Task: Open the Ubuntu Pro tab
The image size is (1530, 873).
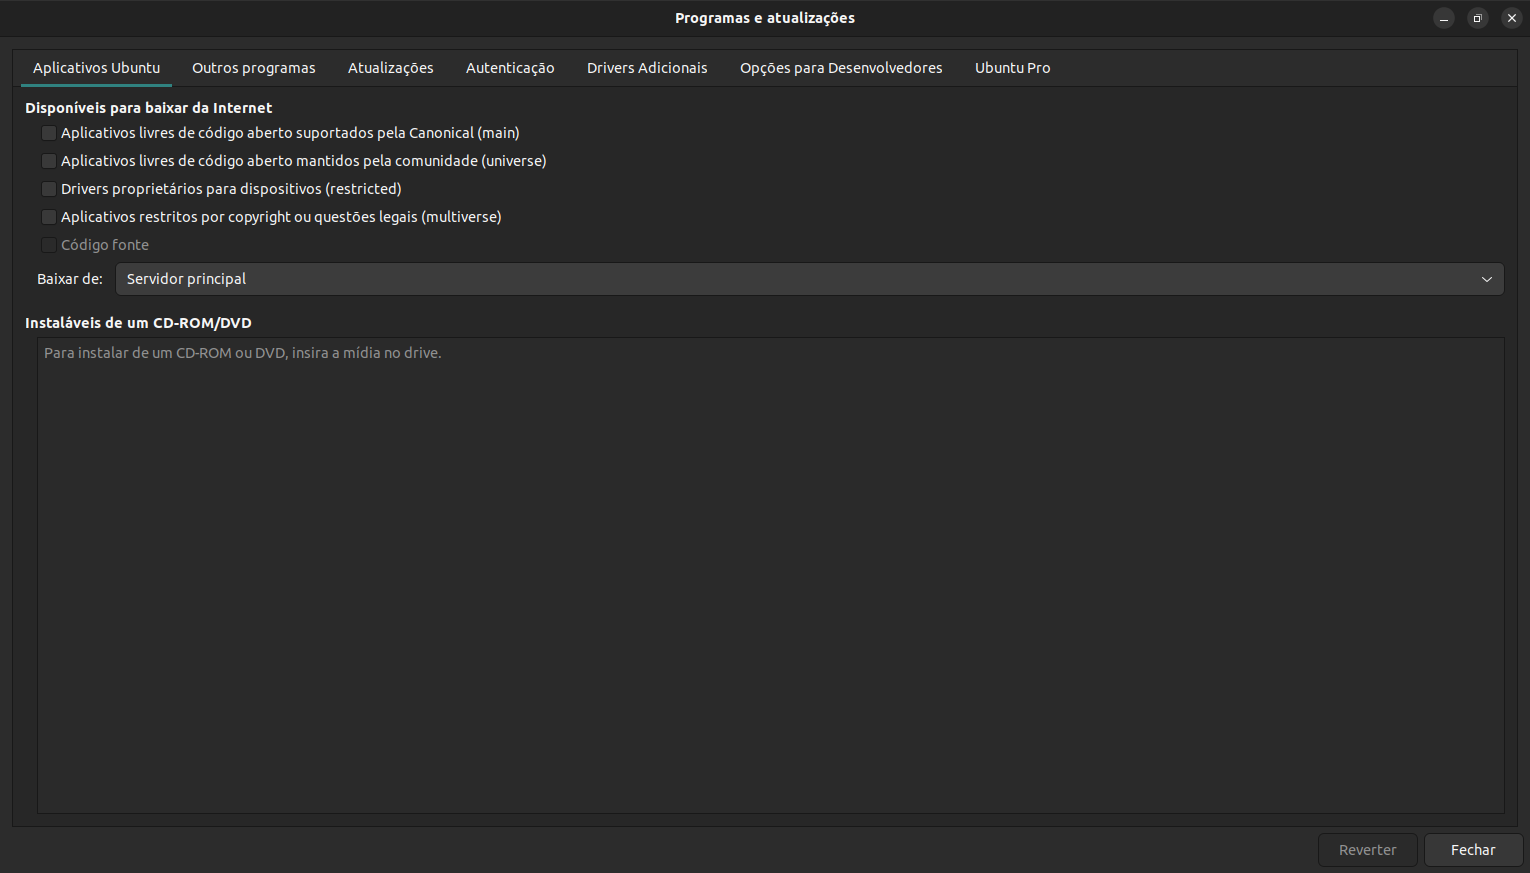Action: coord(1012,68)
